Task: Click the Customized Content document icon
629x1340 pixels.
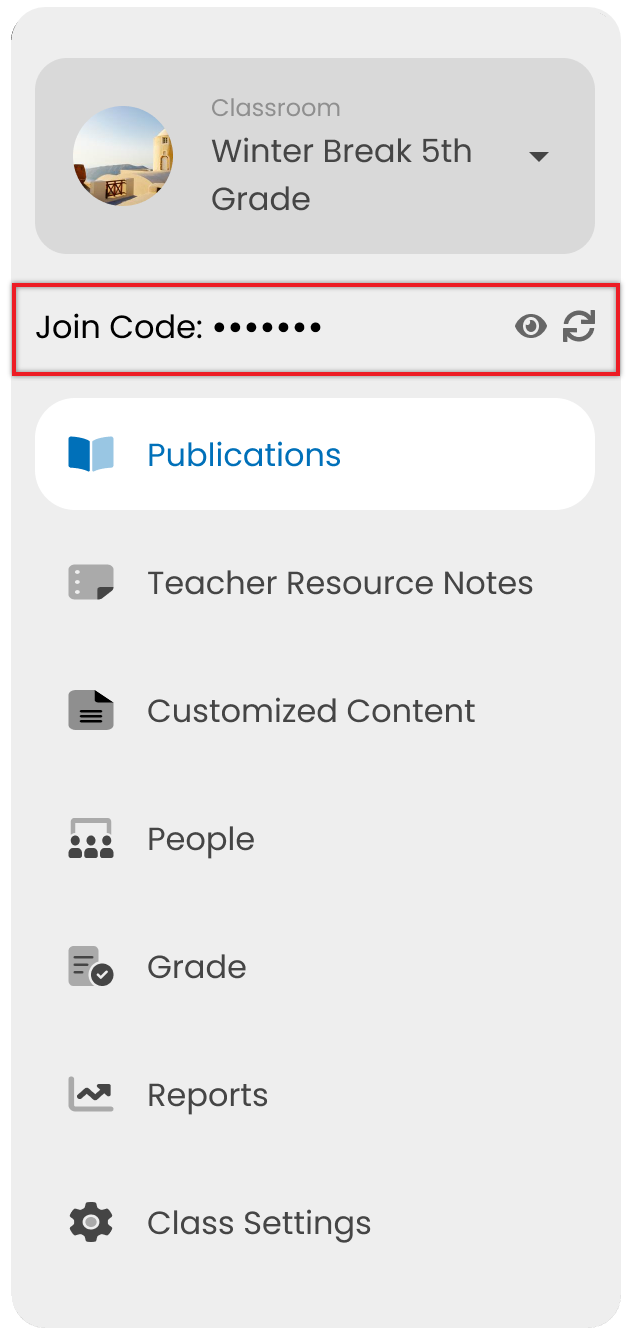Action: point(90,710)
